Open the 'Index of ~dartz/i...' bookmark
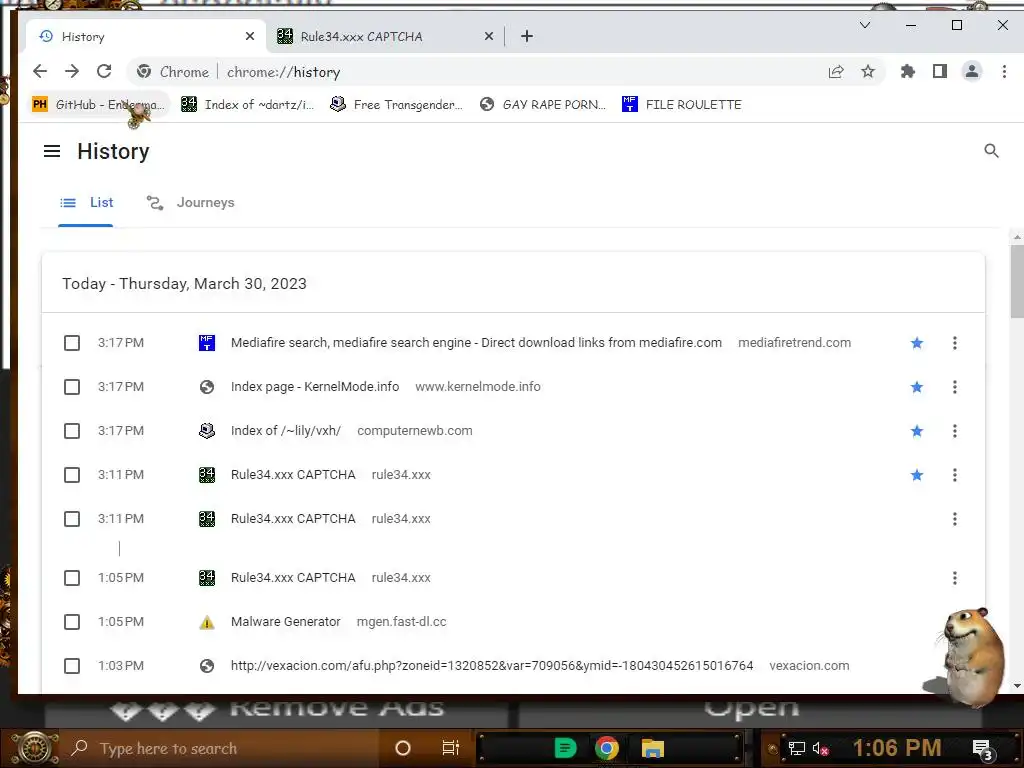The image size is (1024, 768). (248, 104)
